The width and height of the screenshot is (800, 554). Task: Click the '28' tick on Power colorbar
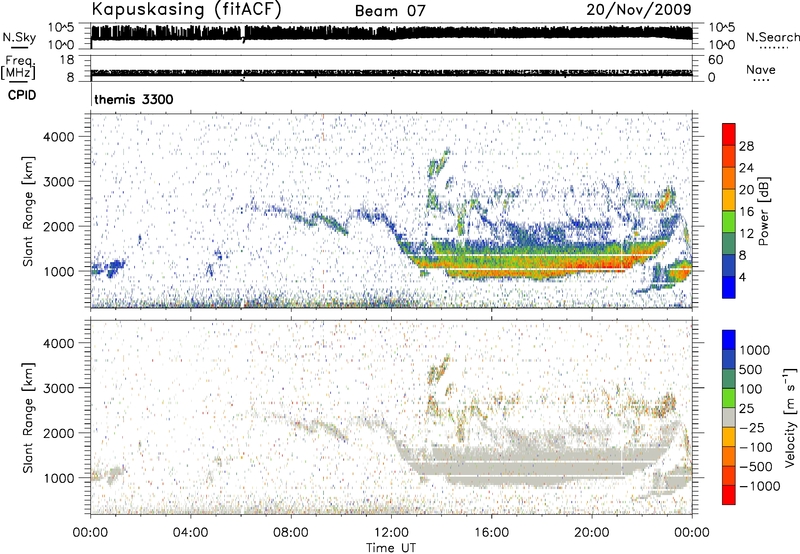coord(746,146)
